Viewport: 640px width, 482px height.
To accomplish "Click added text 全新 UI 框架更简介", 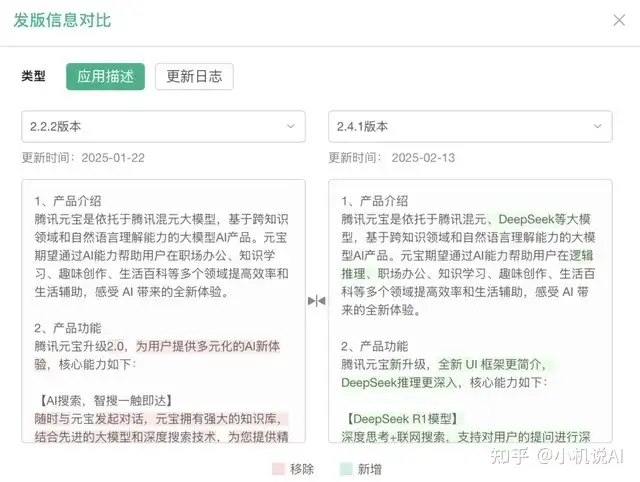I will pos(492,364).
